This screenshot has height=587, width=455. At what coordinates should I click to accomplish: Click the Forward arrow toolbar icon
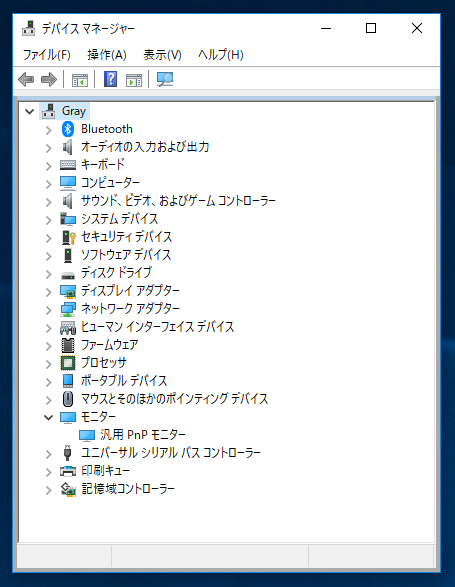(49, 79)
